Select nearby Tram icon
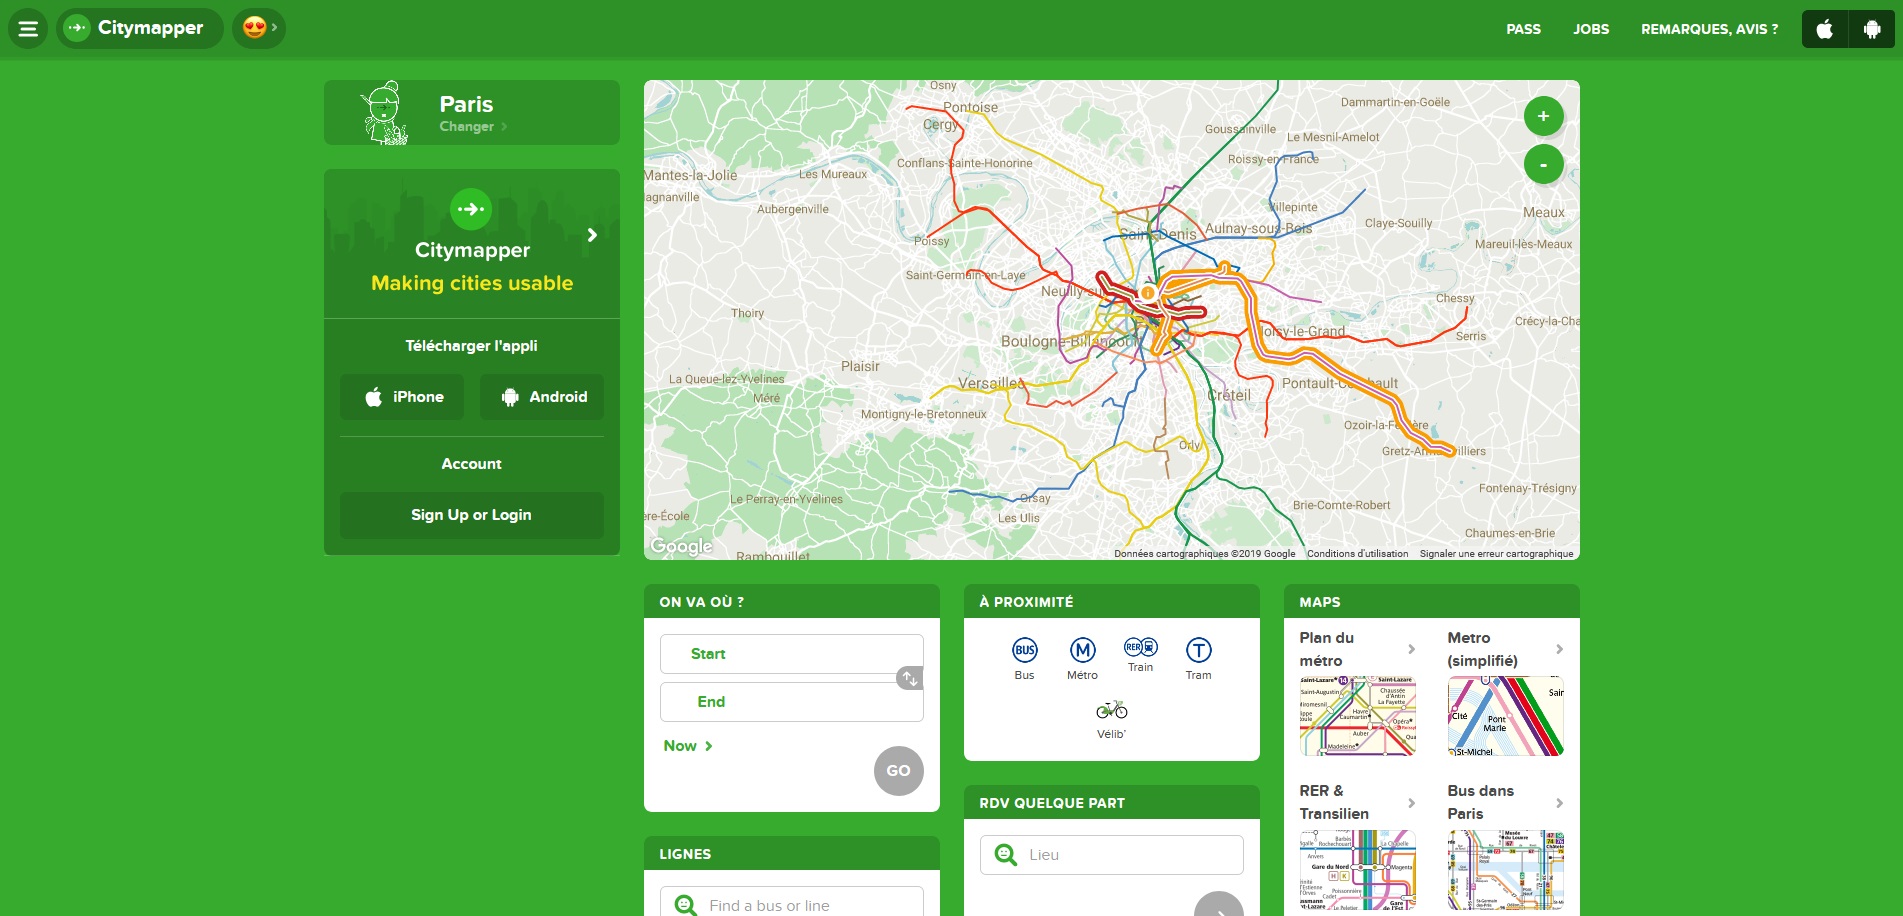The image size is (1903, 916). click(1198, 659)
